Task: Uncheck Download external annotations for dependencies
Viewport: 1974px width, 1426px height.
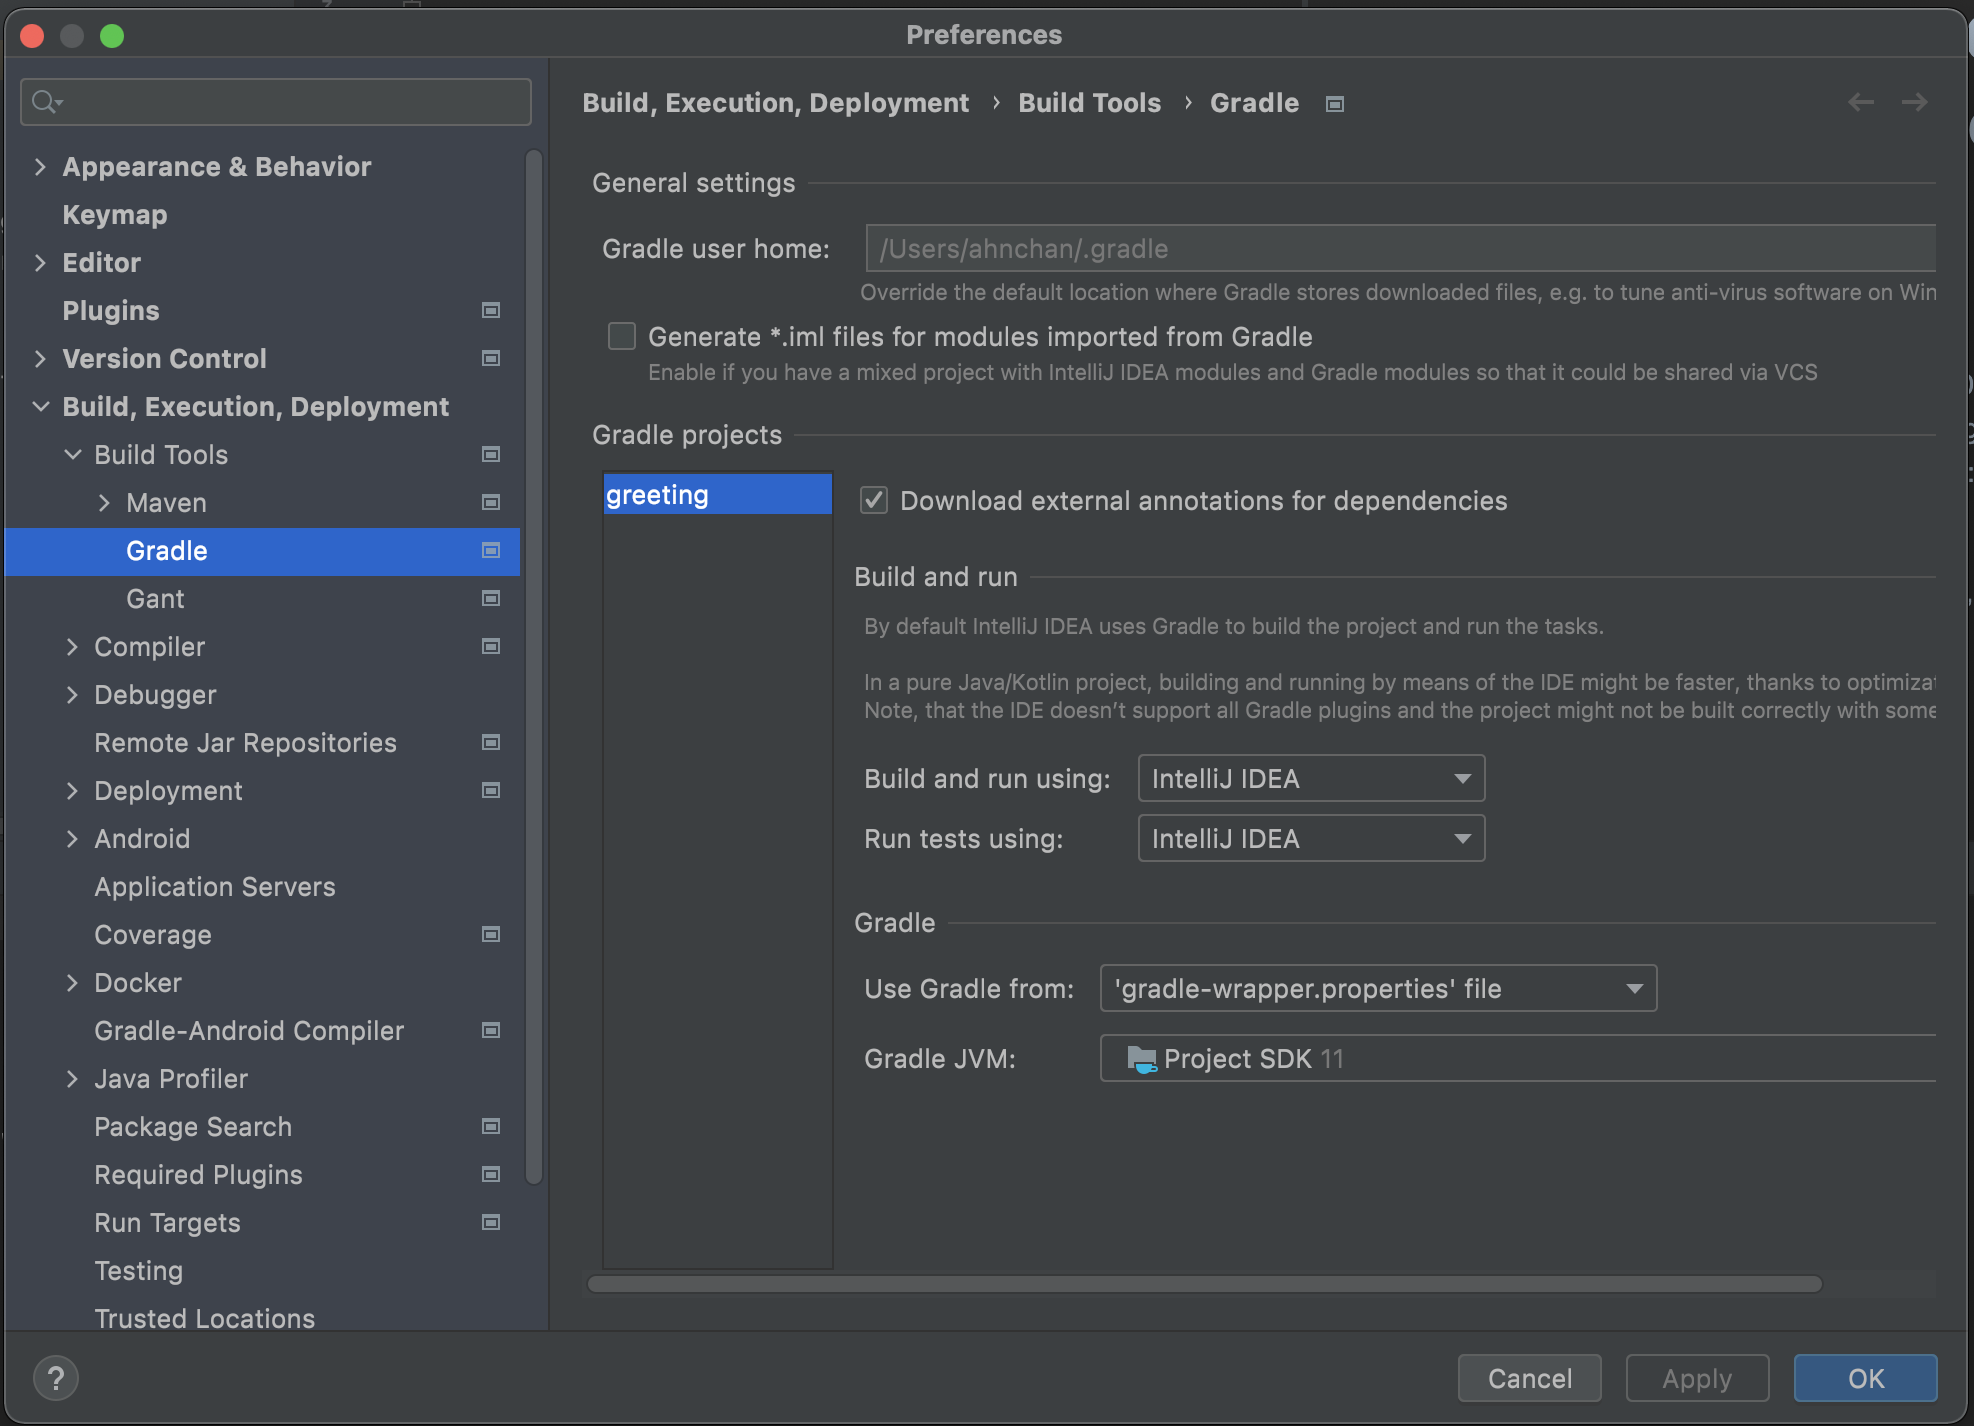Action: [874, 500]
